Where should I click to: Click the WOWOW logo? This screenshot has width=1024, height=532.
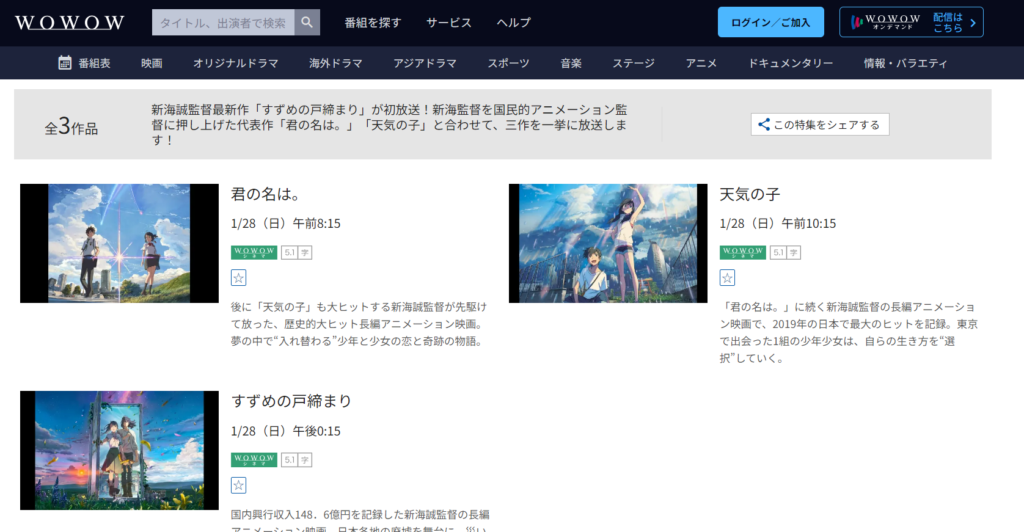coord(69,23)
